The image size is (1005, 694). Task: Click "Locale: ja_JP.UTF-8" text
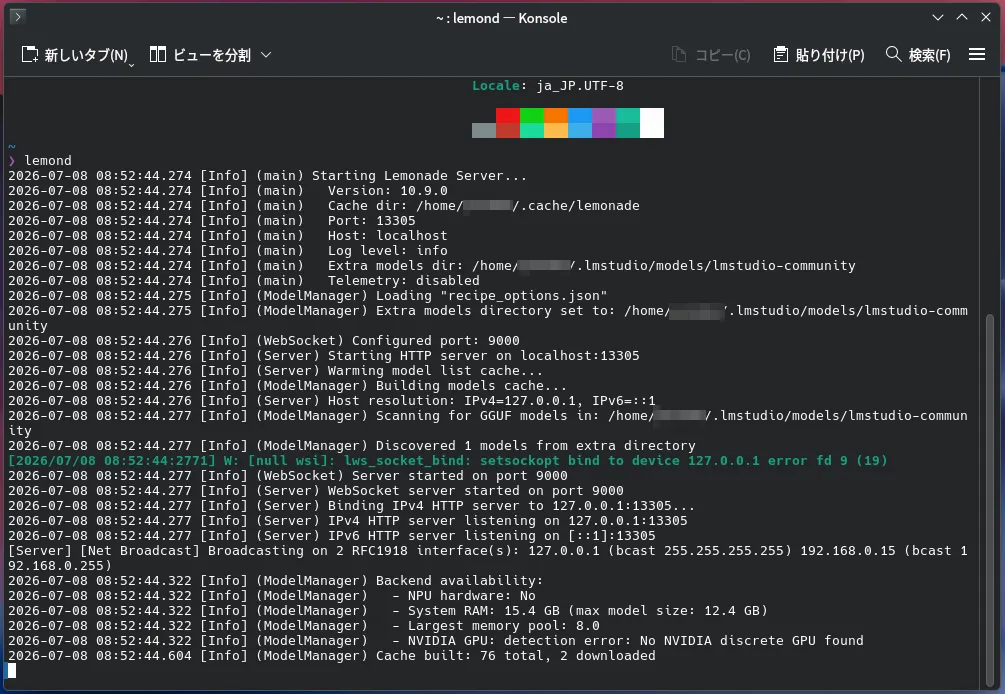(548, 86)
